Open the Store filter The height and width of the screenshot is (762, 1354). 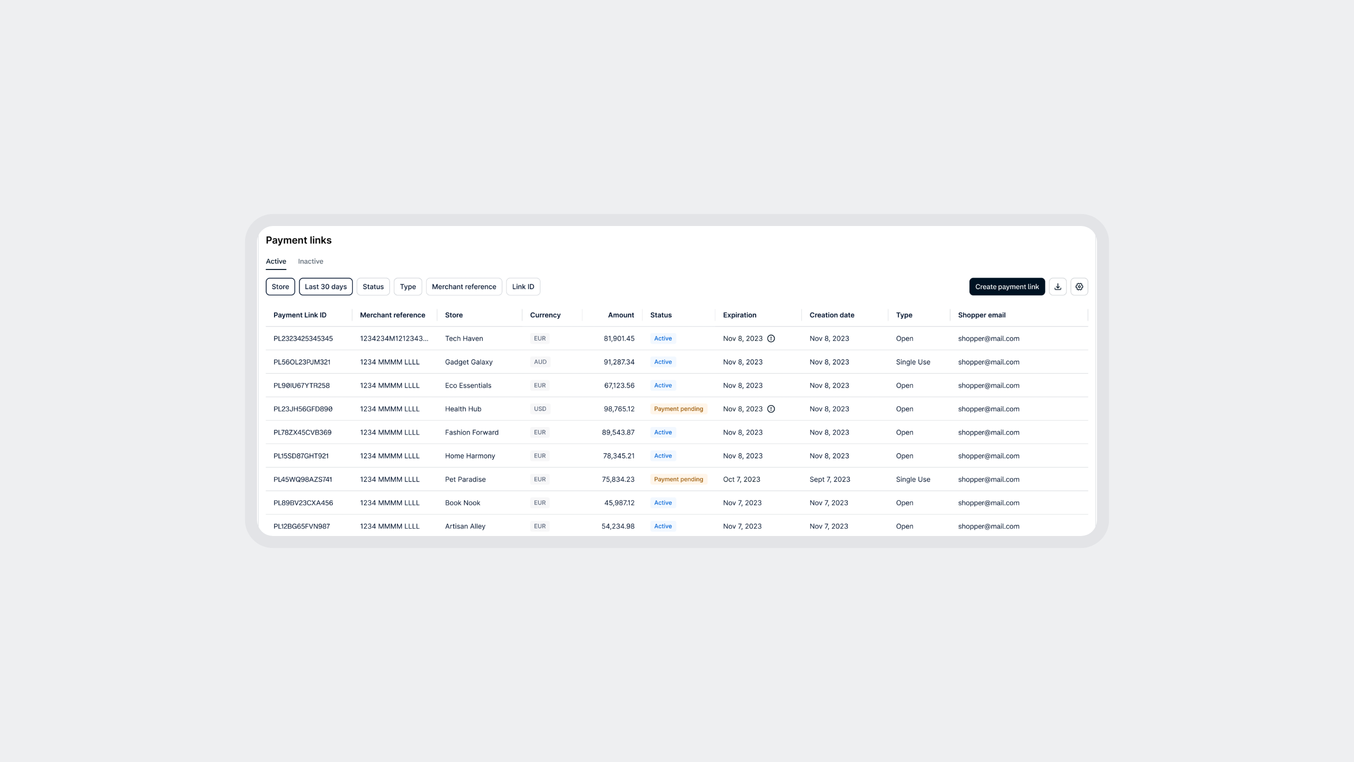click(280, 286)
